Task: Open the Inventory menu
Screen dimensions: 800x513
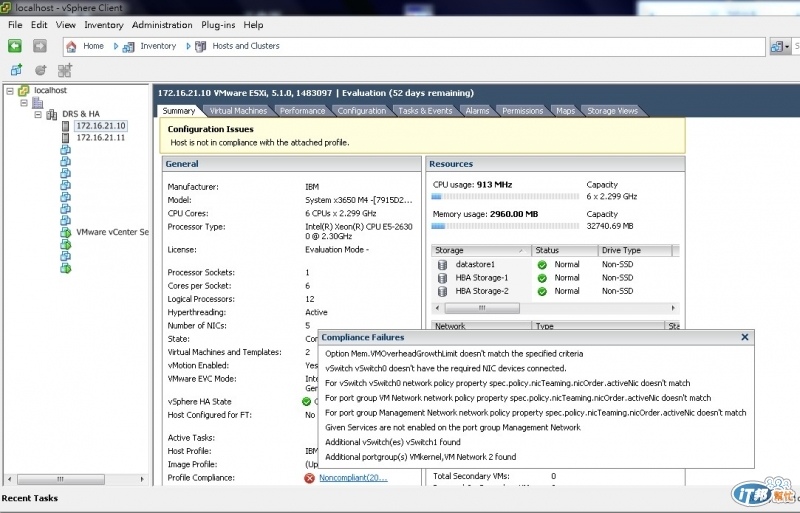Action: click(x=104, y=25)
